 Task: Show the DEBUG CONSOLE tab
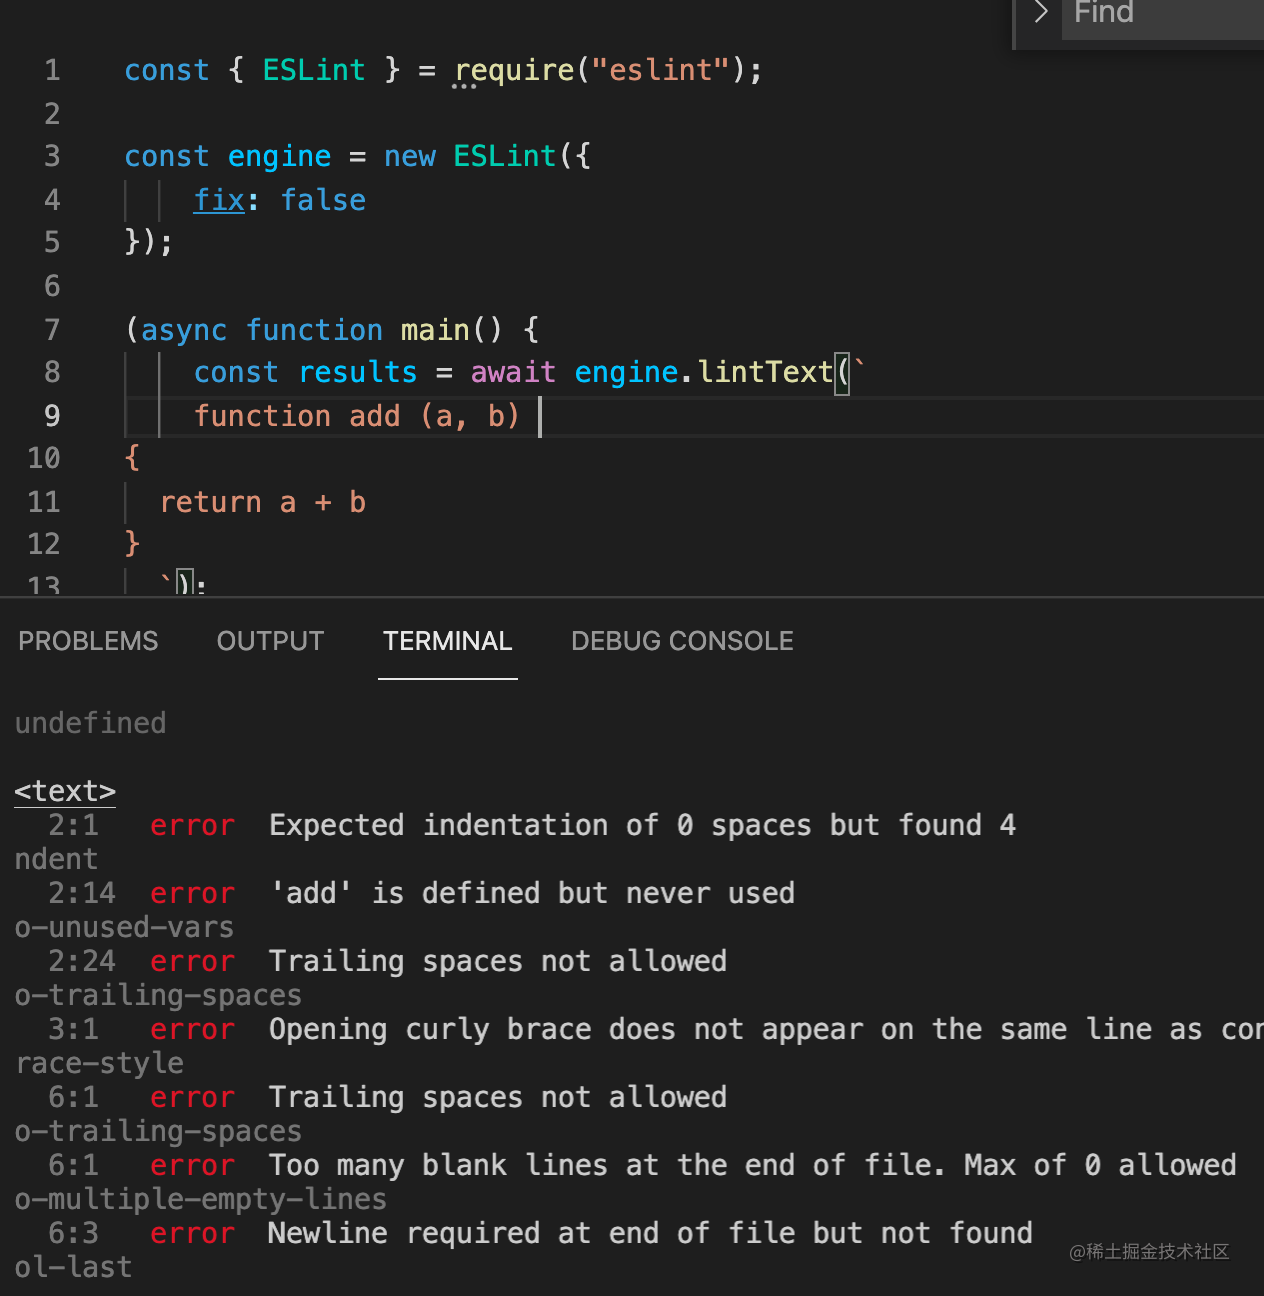[x=682, y=641]
